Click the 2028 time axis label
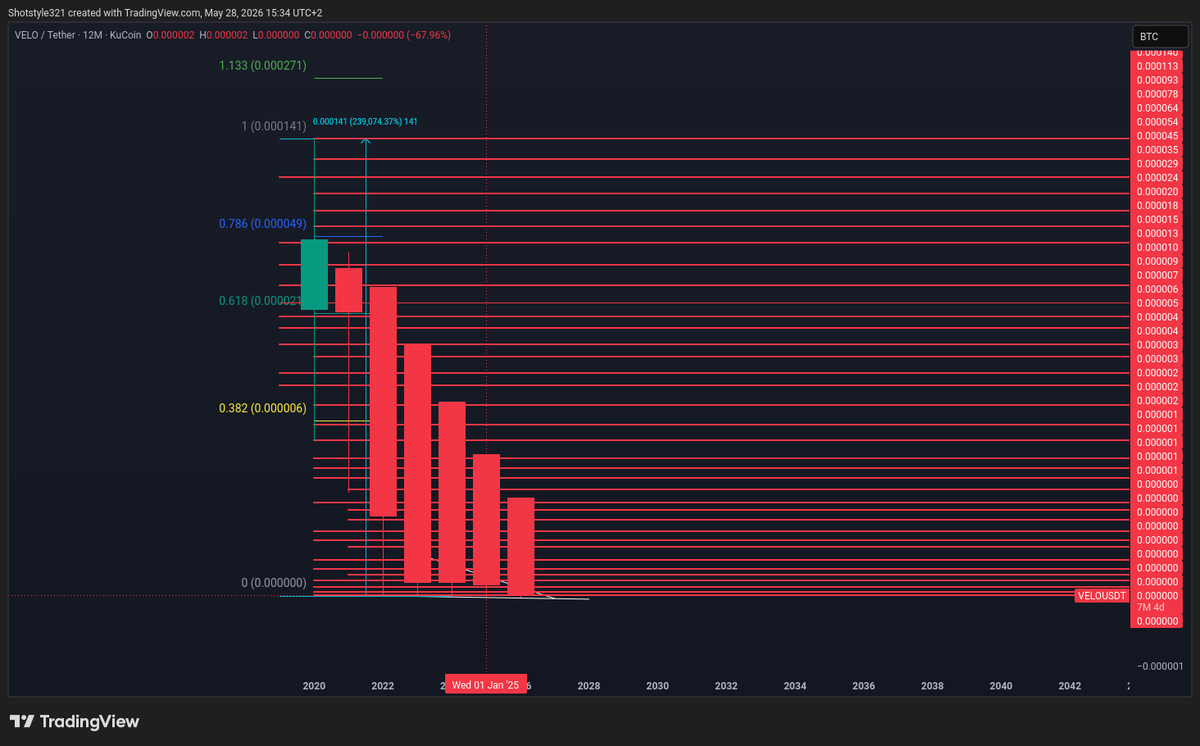The height and width of the screenshot is (746, 1200). pyautogui.click(x=589, y=686)
